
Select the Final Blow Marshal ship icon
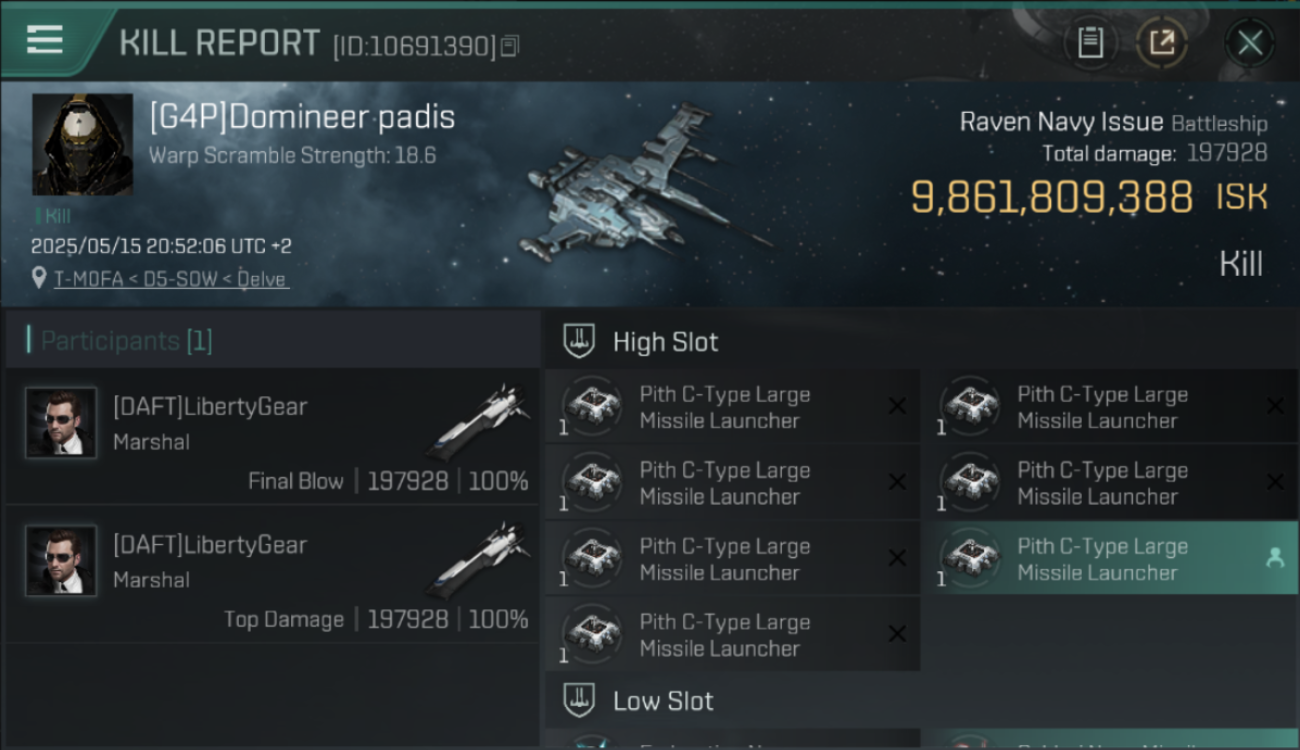(481, 421)
